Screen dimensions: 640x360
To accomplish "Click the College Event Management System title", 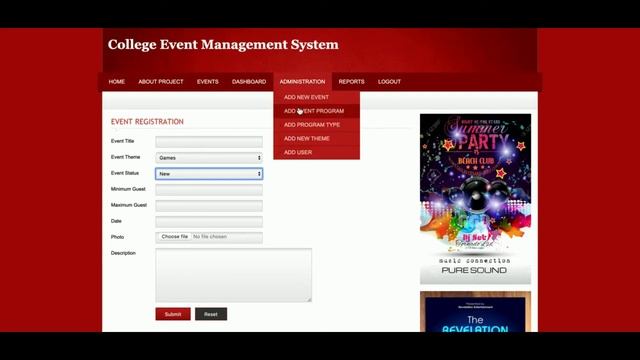I will click(223, 44).
